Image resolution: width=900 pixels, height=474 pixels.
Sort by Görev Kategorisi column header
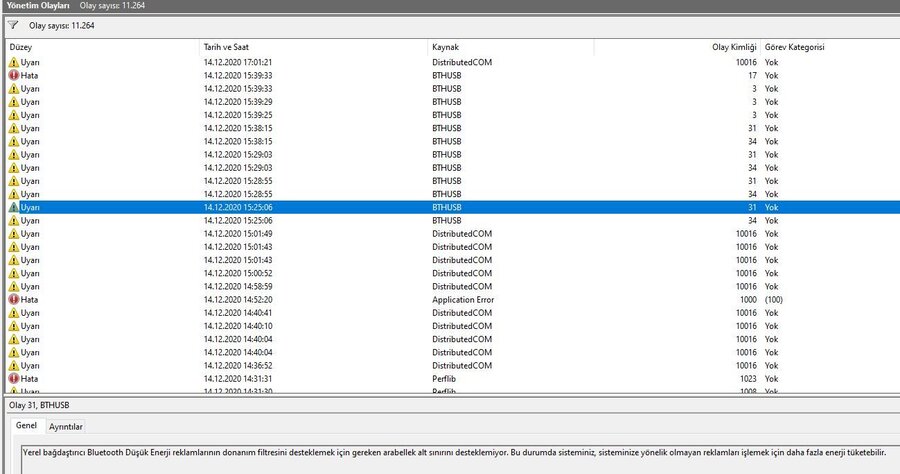click(794, 47)
